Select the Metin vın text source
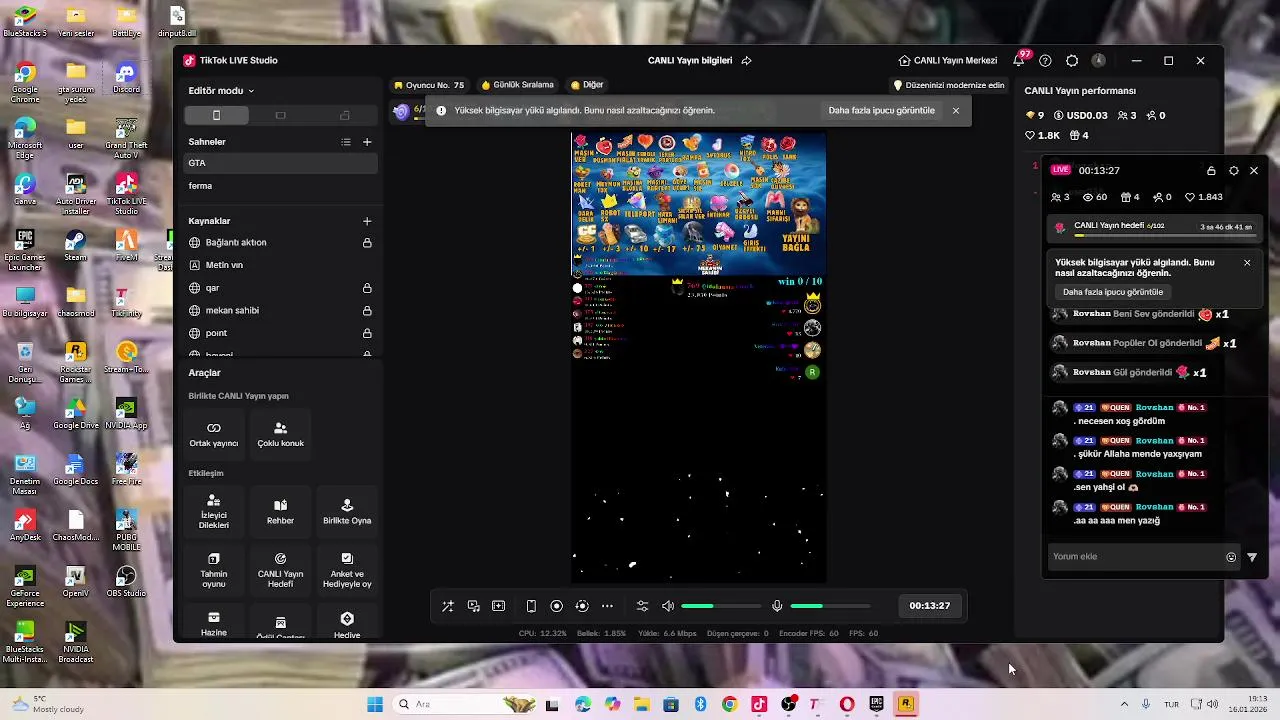The image size is (1280, 720). 280,265
